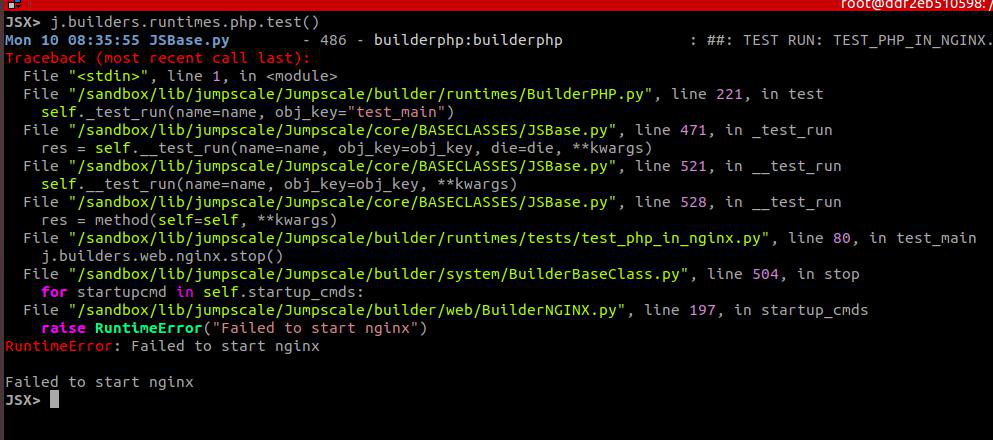Click the code line containing 'die=die'

(347, 149)
